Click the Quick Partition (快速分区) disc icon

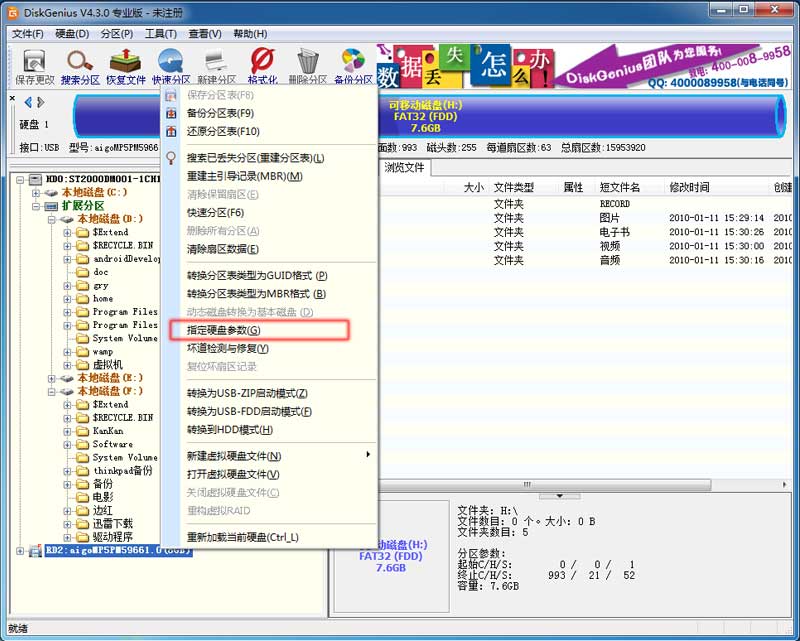pyautogui.click(x=170, y=62)
